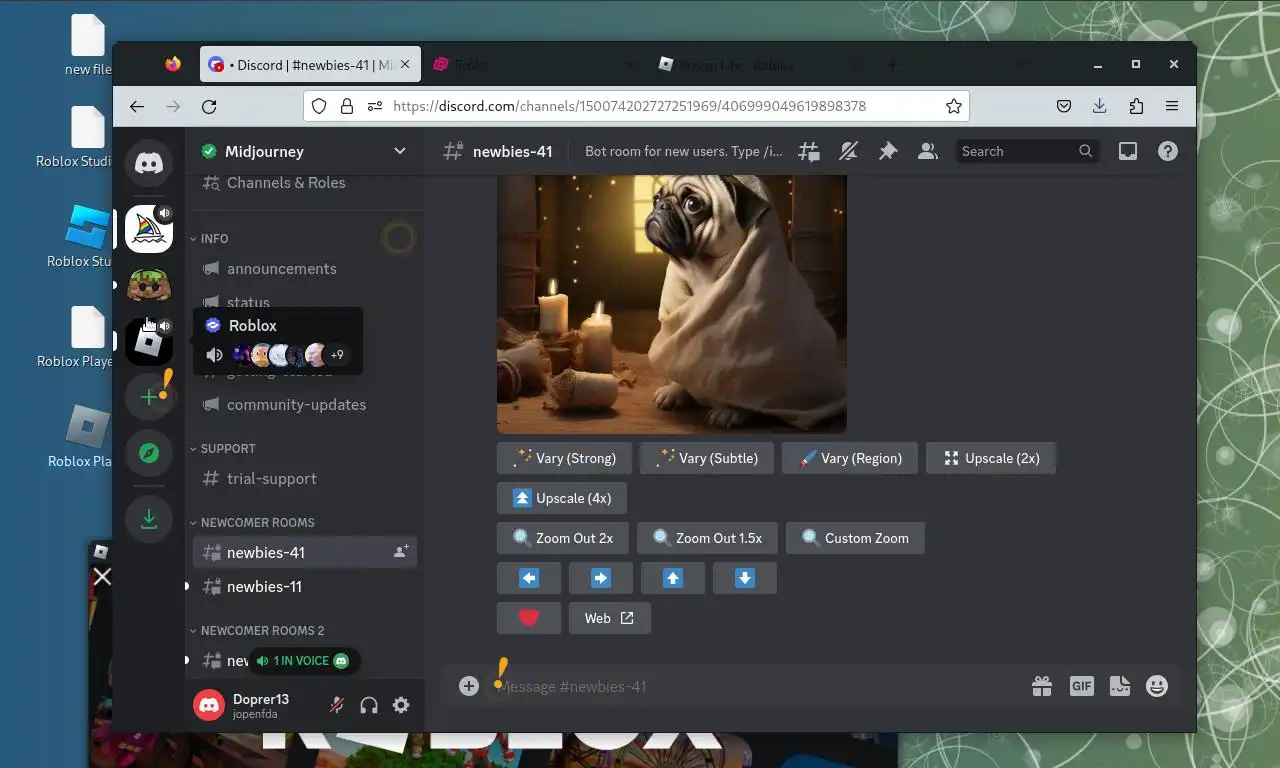Click the pan left arrow button

[529, 578]
